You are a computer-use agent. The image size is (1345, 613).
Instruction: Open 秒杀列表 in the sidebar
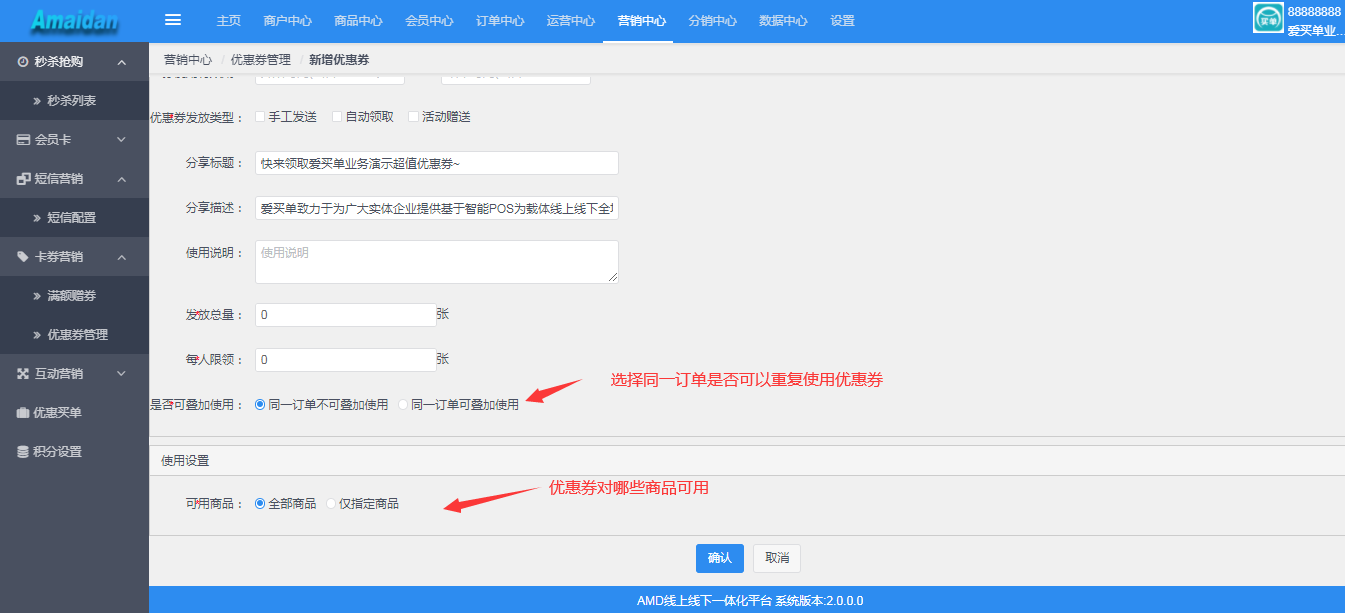74,101
